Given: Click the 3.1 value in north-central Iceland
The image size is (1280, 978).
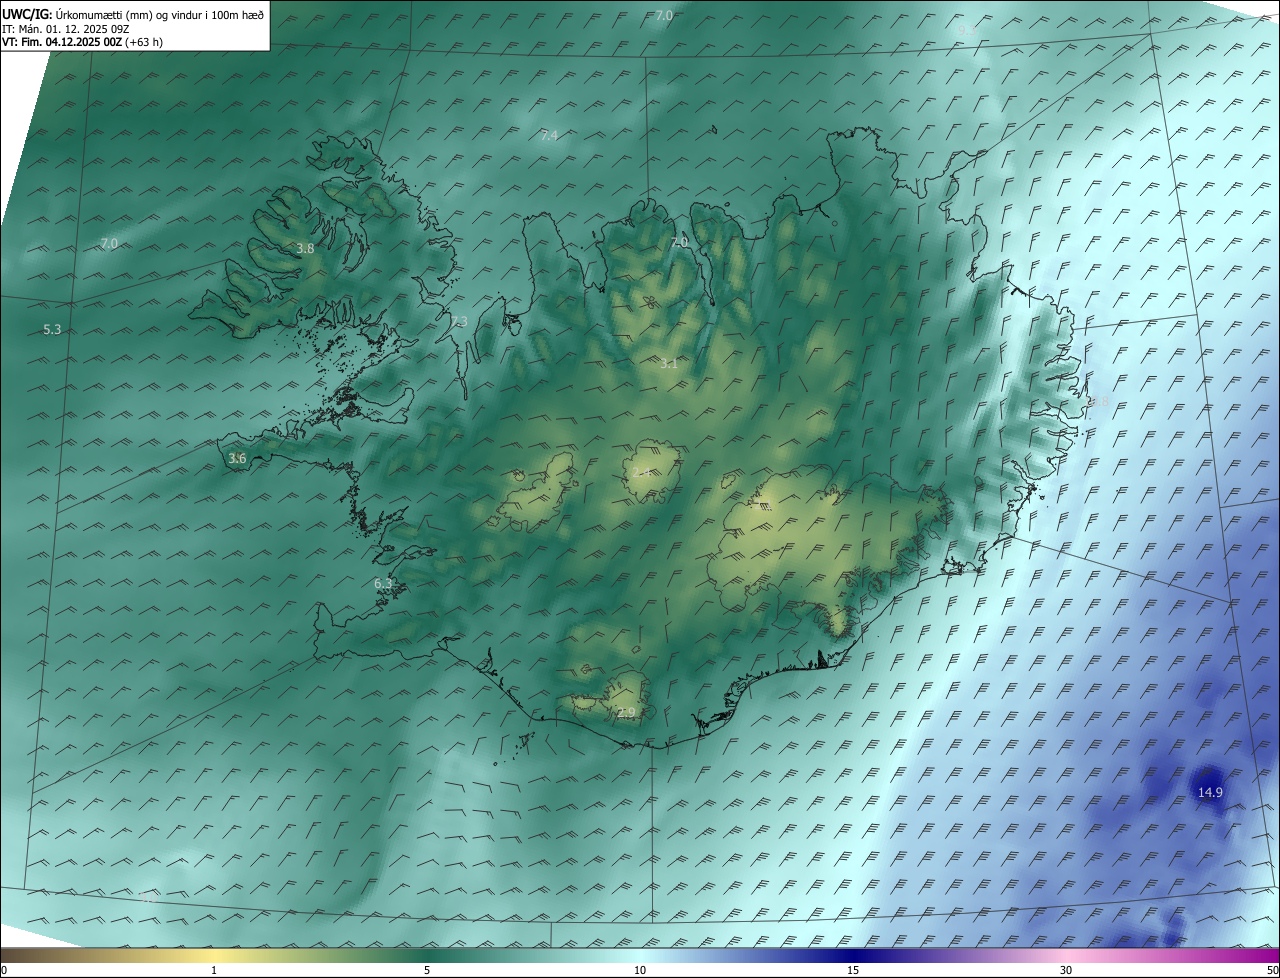Looking at the screenshot, I should 669,364.
